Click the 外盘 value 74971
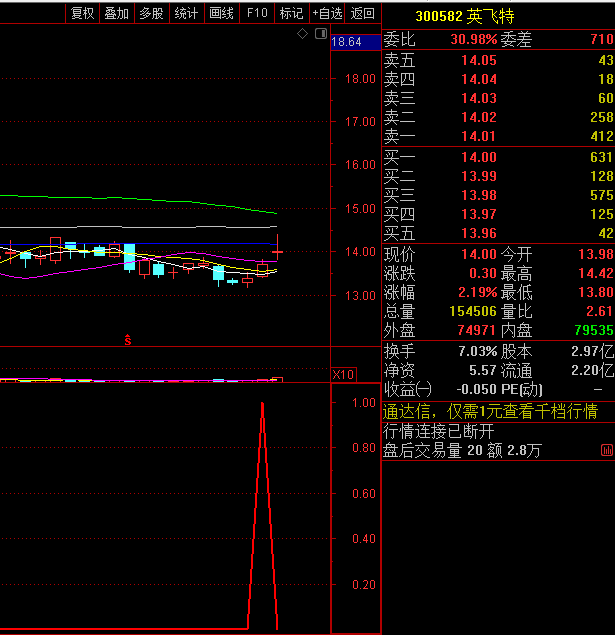This screenshot has height=635, width=615. [x=477, y=330]
